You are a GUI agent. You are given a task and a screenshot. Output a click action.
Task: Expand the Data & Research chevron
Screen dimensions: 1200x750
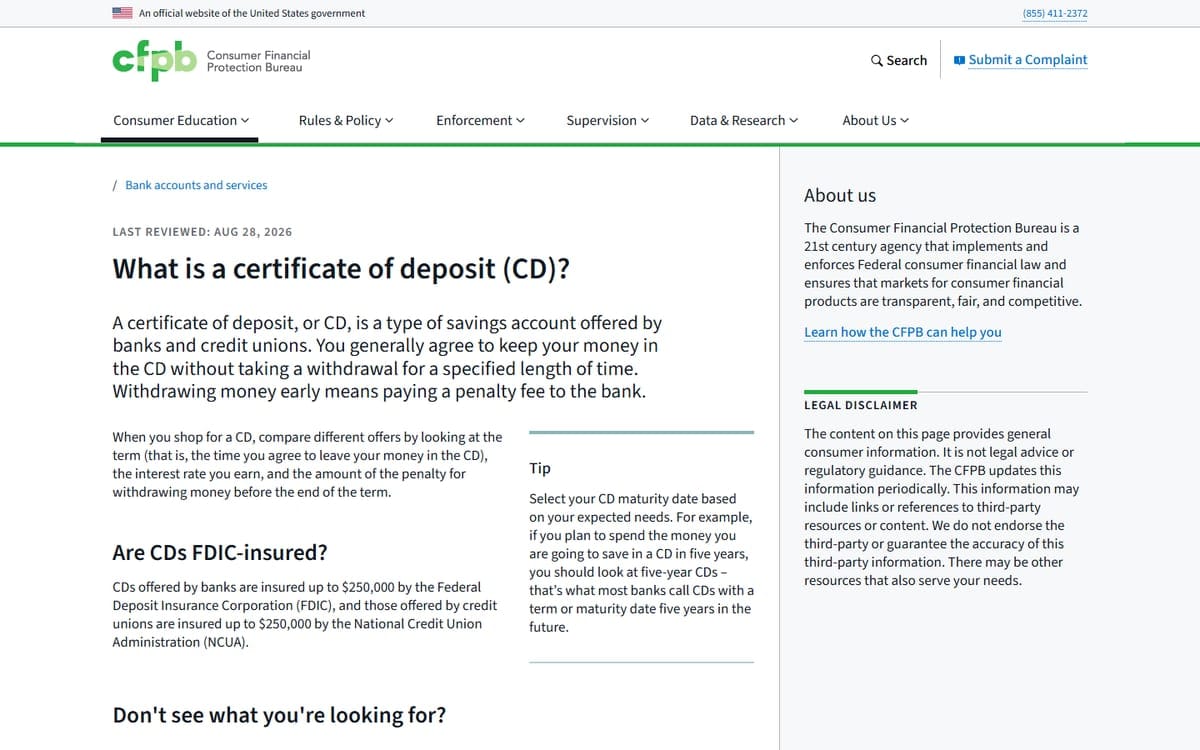point(794,121)
